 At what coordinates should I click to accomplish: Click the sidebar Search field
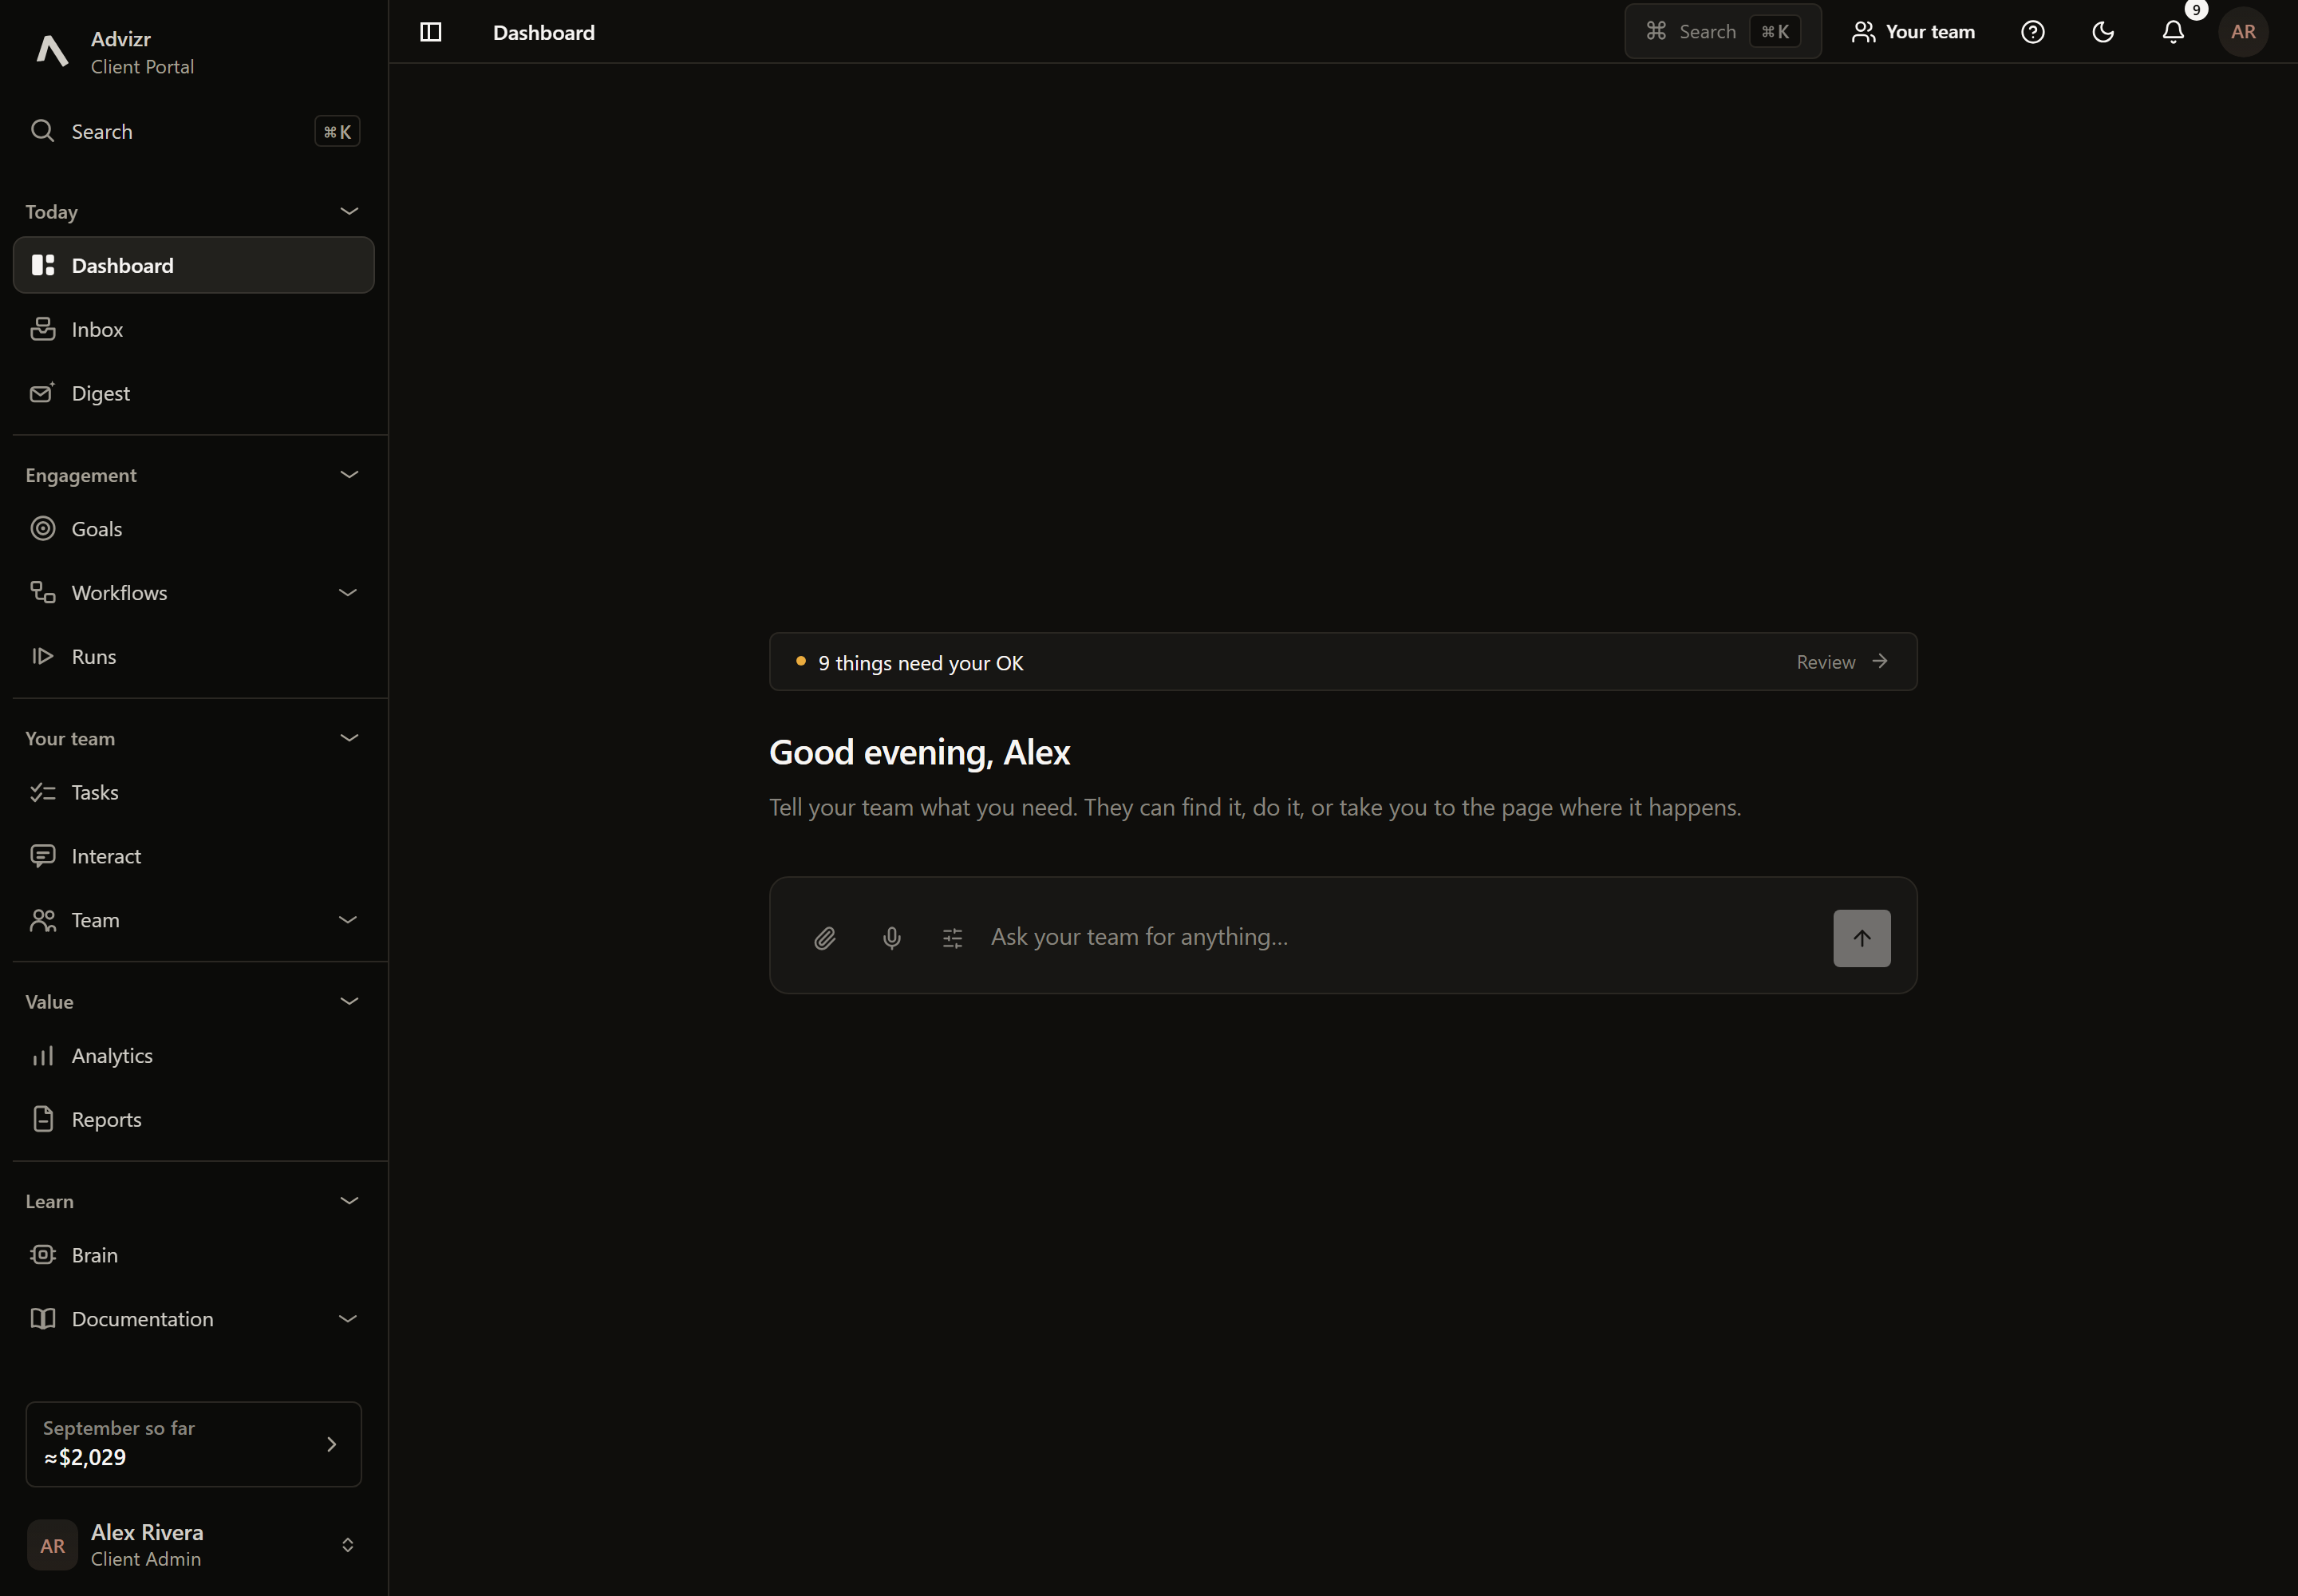click(193, 131)
